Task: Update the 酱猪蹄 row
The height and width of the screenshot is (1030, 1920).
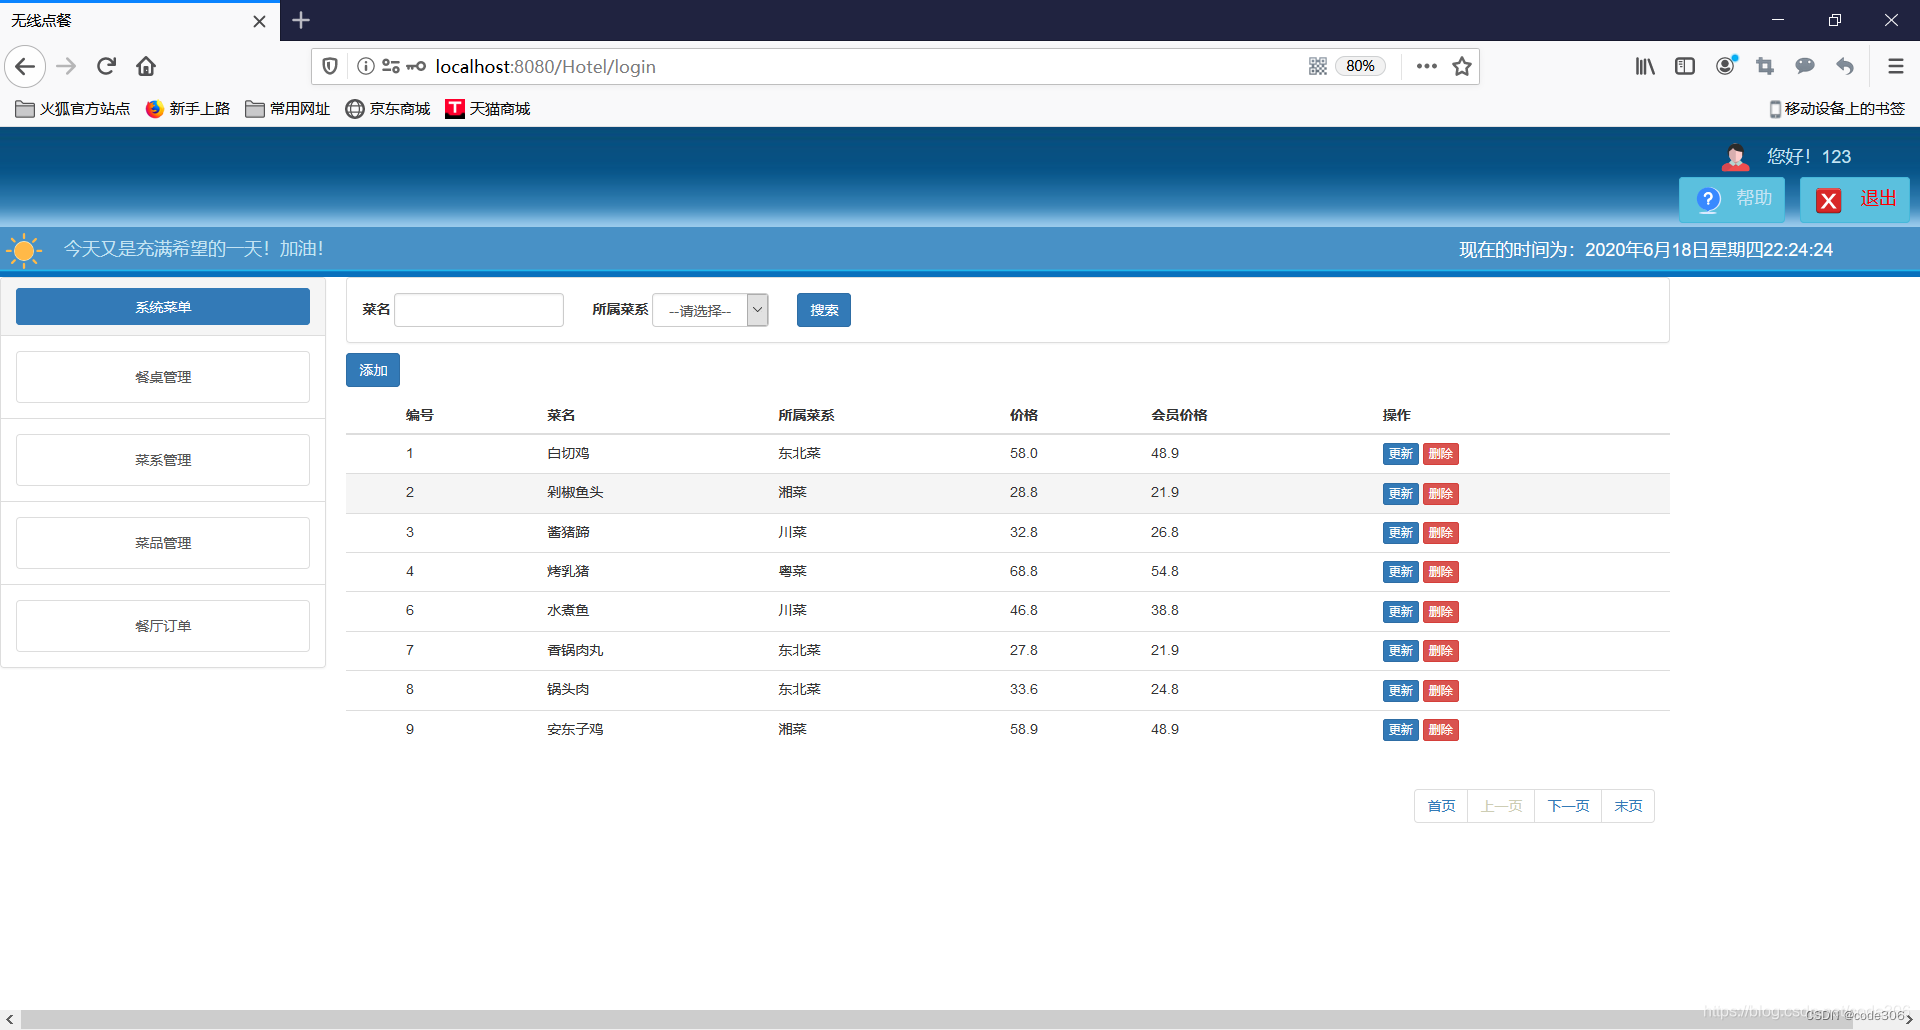Action: [1400, 533]
